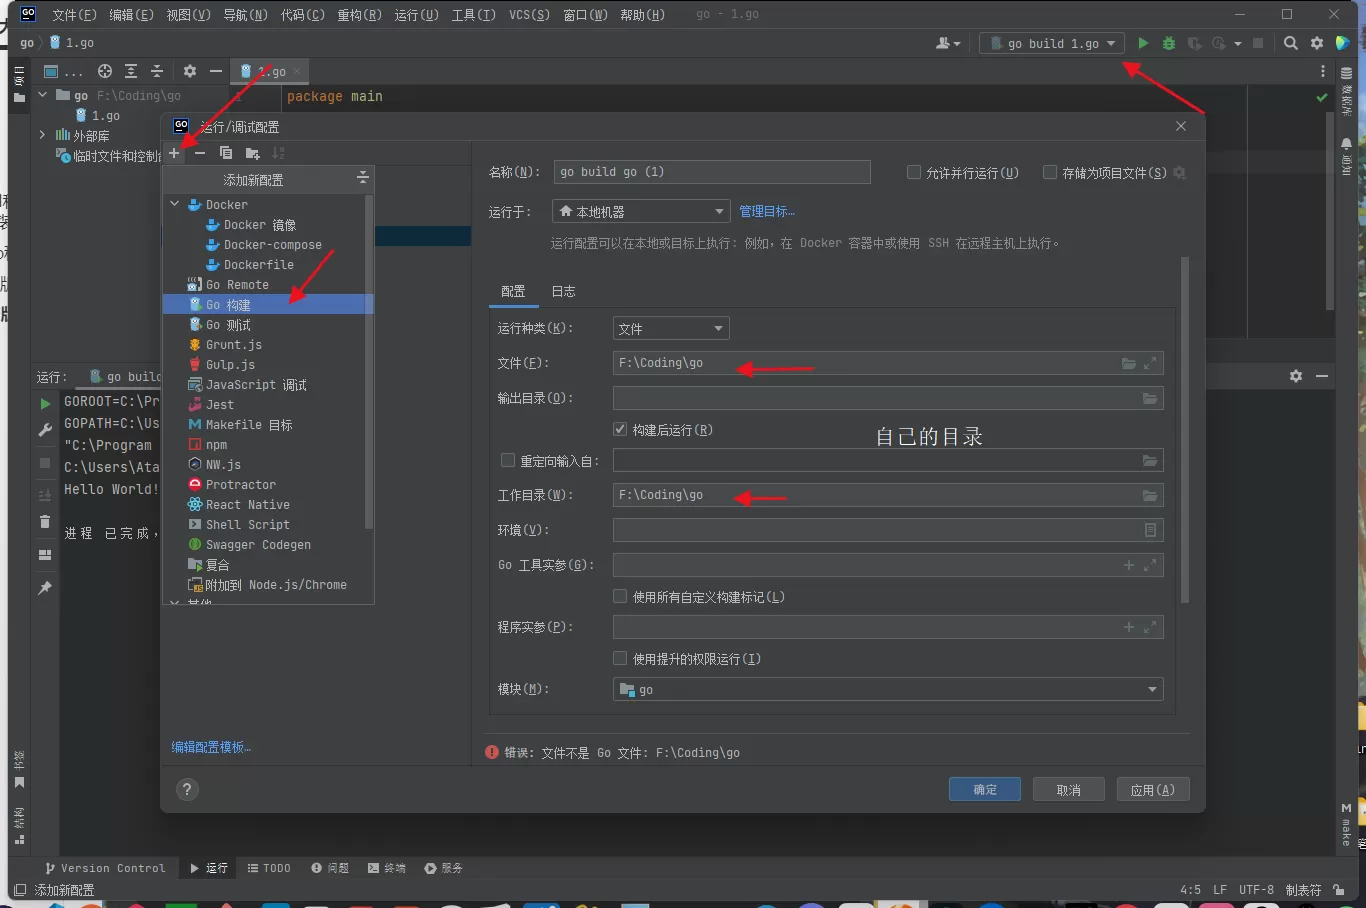This screenshot has height=908, width=1366.
Task: Open 运行于 本地机器 dropdown
Action: point(641,212)
